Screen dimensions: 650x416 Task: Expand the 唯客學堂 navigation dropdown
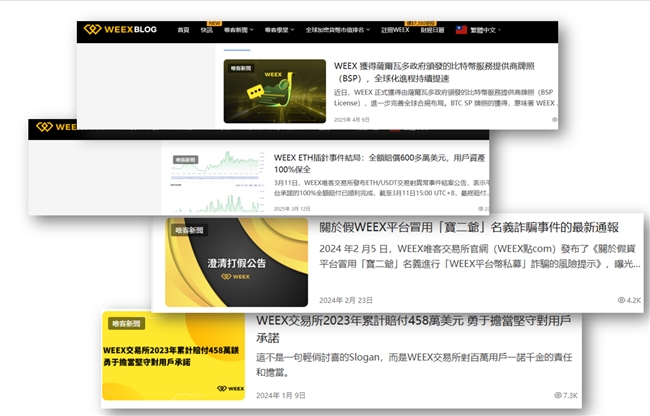pos(279,30)
